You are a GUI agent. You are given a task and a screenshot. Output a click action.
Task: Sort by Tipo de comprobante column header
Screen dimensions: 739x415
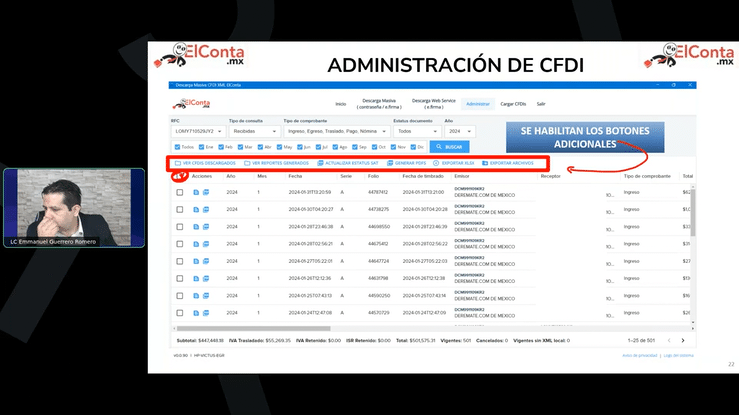tap(647, 176)
